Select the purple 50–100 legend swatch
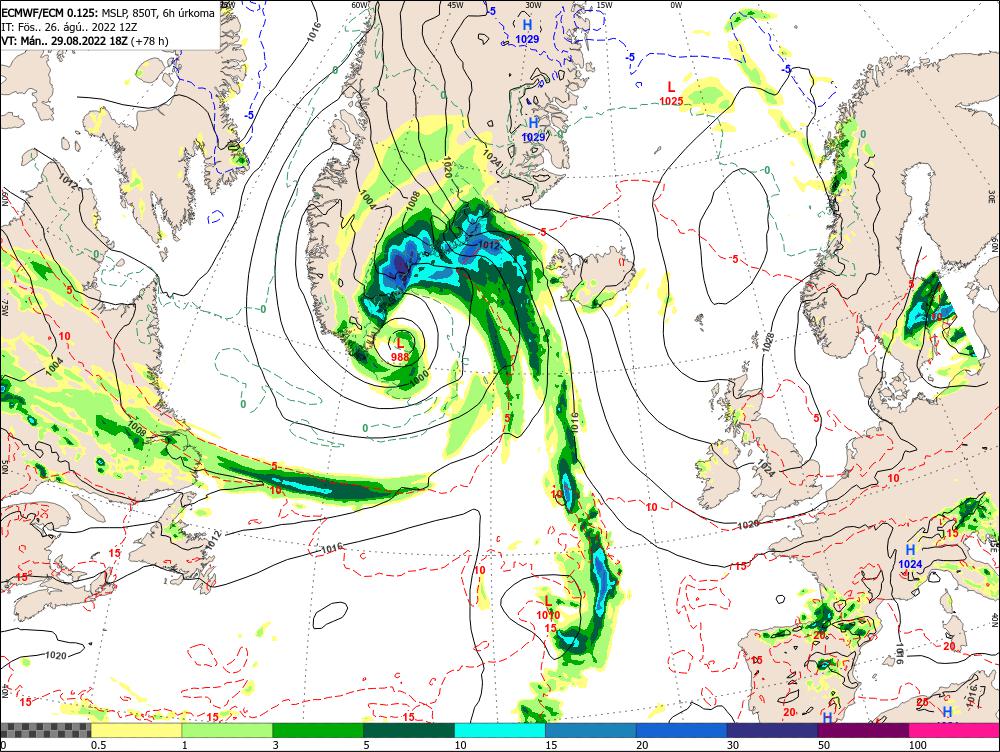Screen dimensions: 1000x752 [864, 730]
